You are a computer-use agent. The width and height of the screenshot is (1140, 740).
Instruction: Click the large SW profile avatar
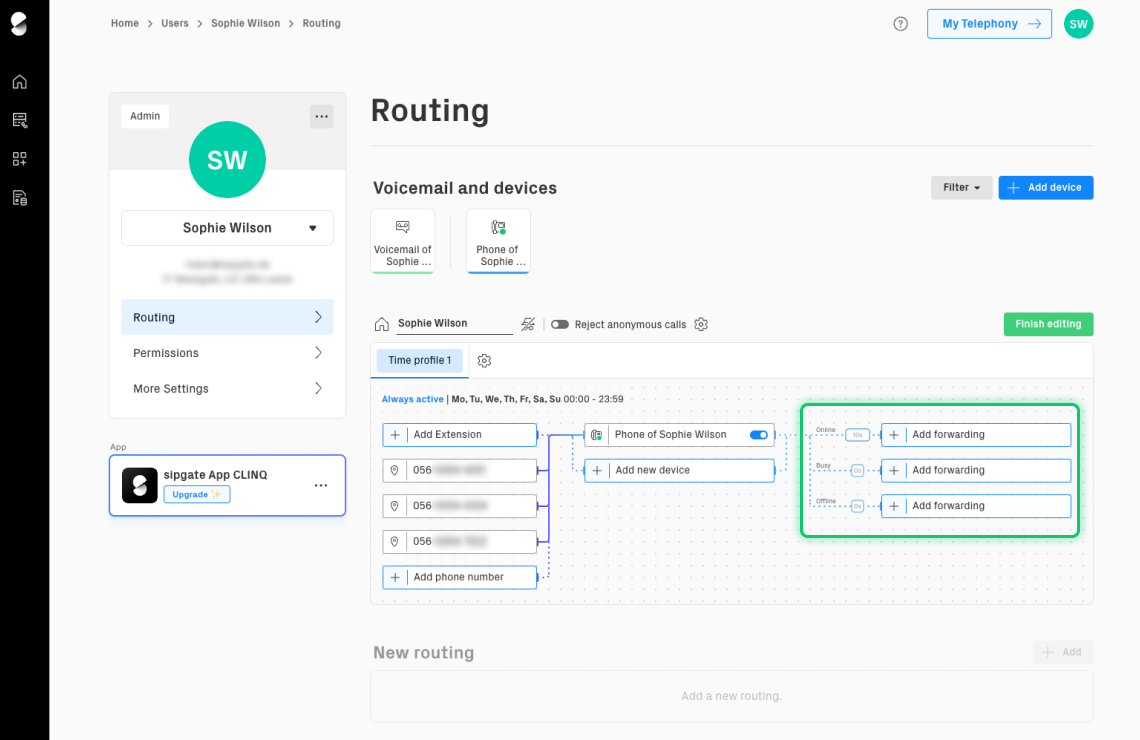(227, 159)
